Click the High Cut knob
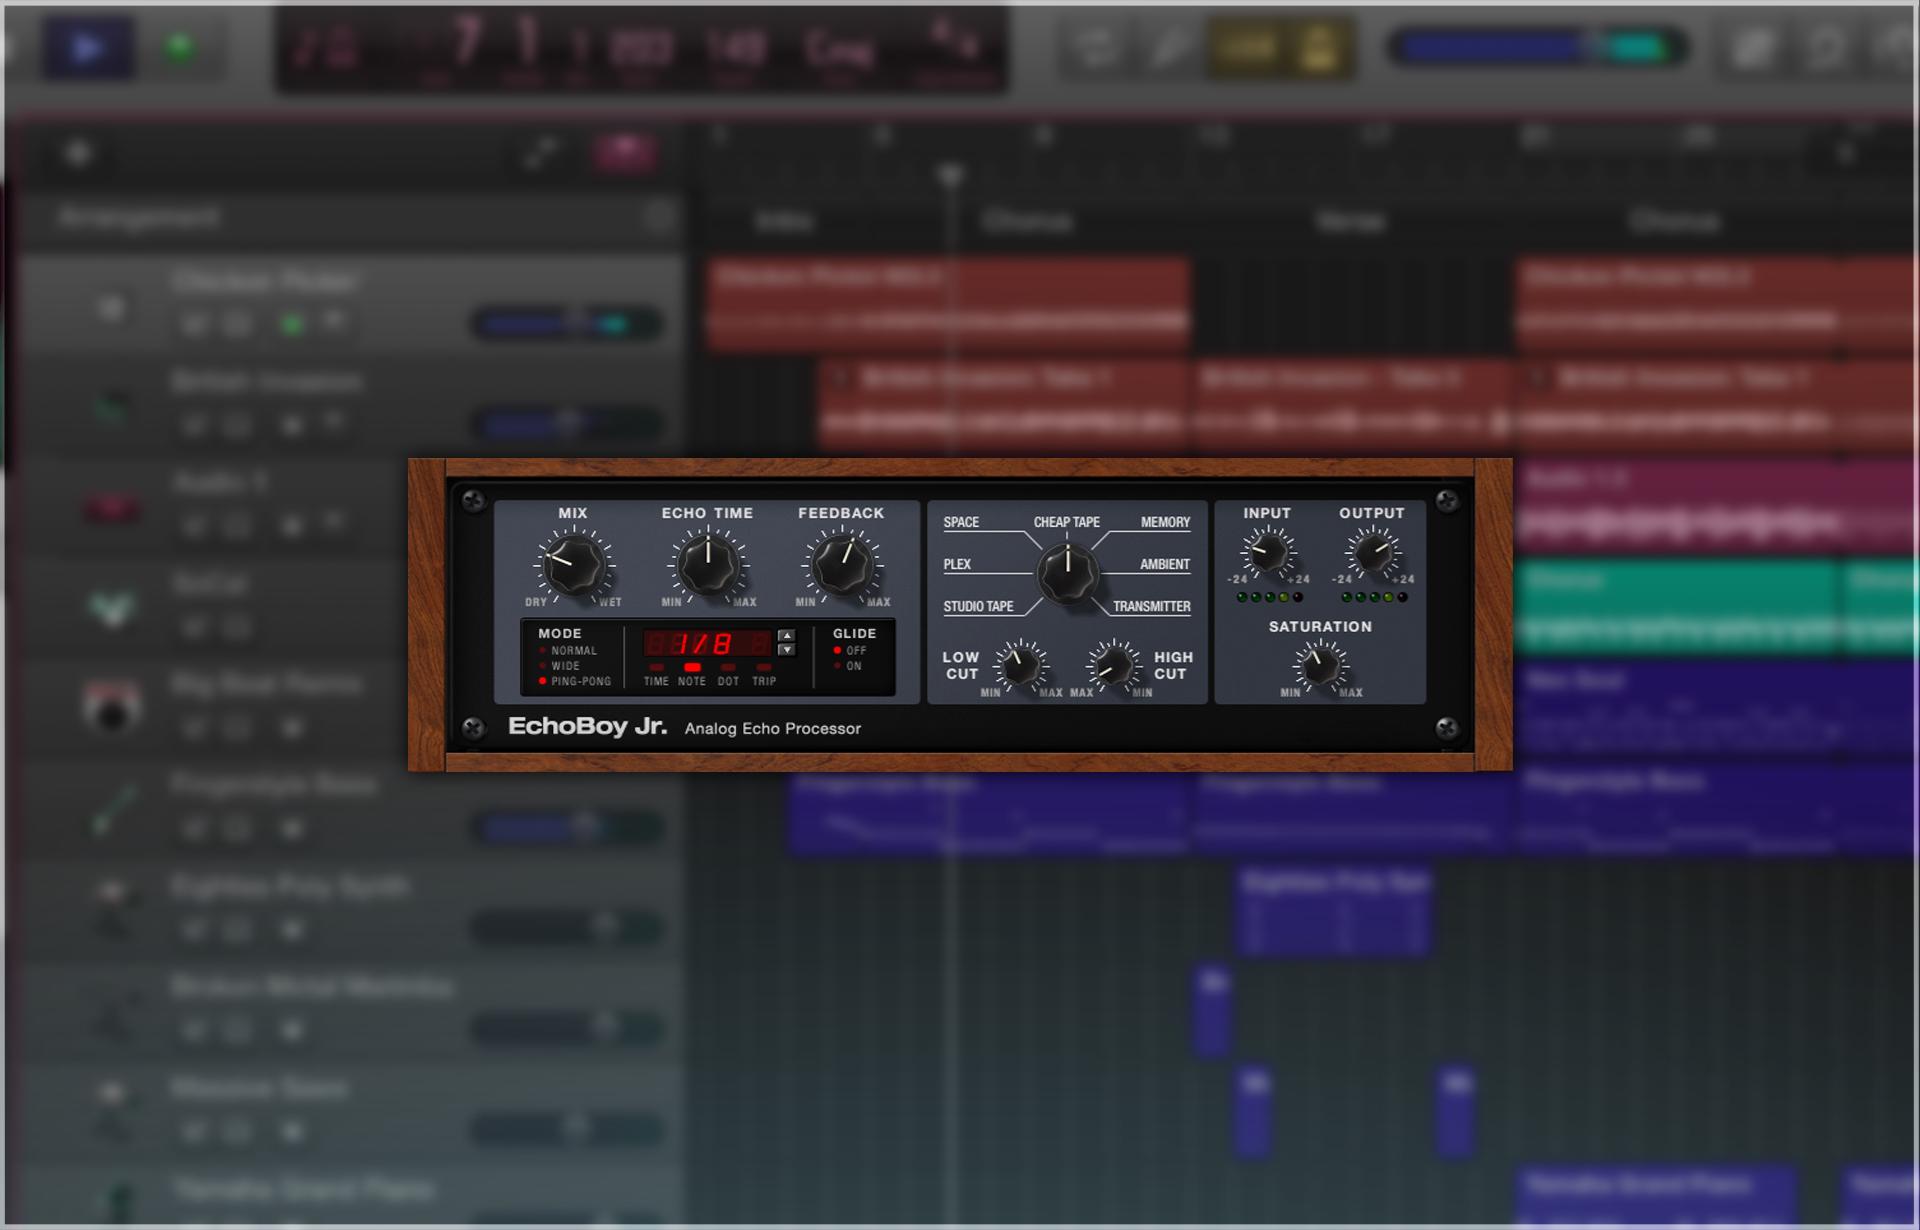Image resolution: width=1920 pixels, height=1230 pixels. click(x=1112, y=666)
